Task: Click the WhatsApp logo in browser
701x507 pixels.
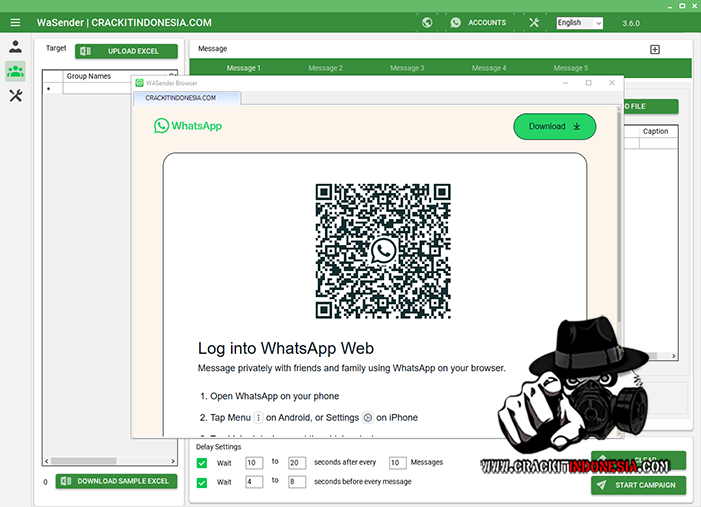Action: 188,126
